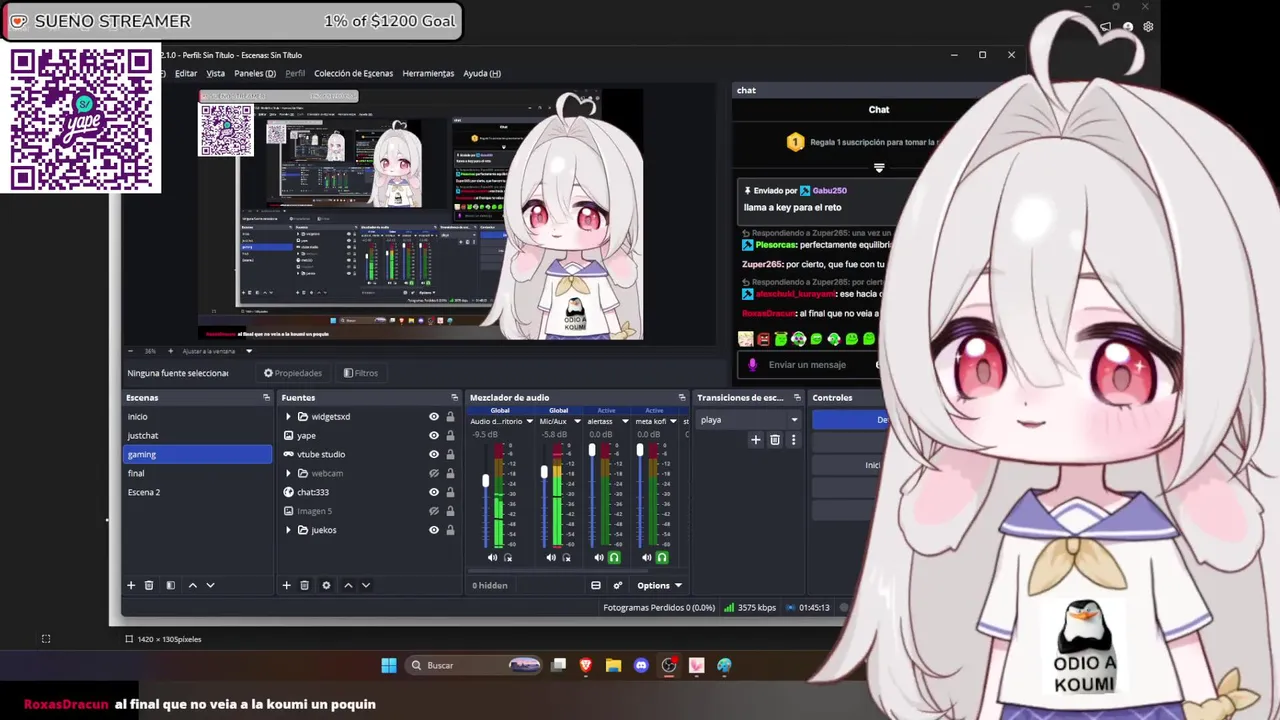The width and height of the screenshot is (1280, 720).
Task: Add a new source in Fuentes panel
Action: [x=286, y=585]
